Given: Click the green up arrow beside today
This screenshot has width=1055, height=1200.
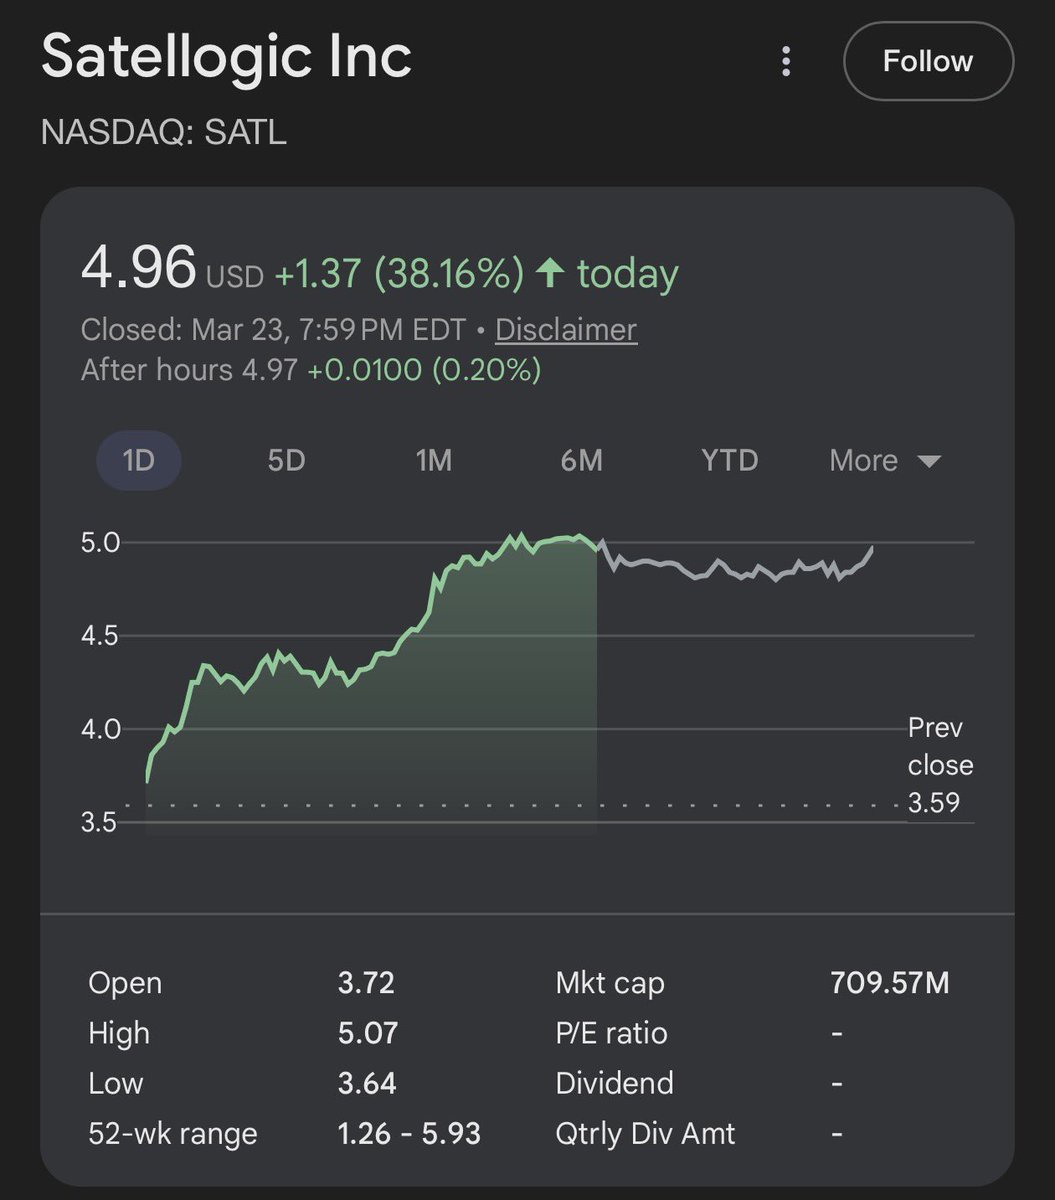Looking at the screenshot, I should coord(550,273).
